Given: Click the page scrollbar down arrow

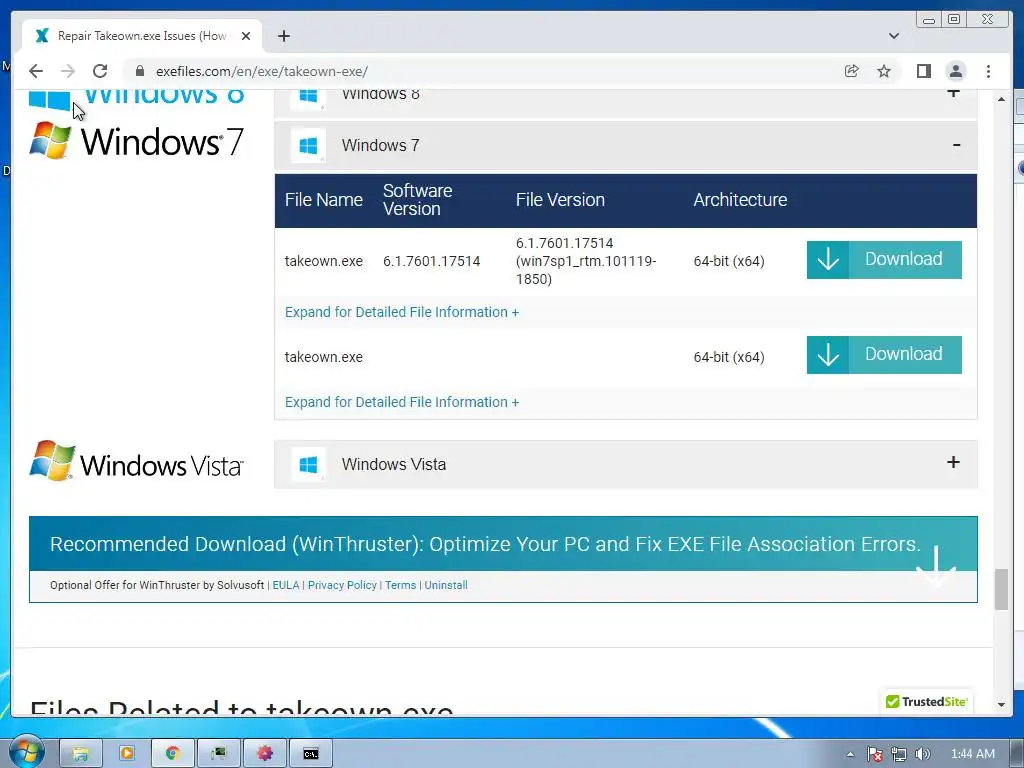Looking at the screenshot, I should pyautogui.click(x=1001, y=705).
